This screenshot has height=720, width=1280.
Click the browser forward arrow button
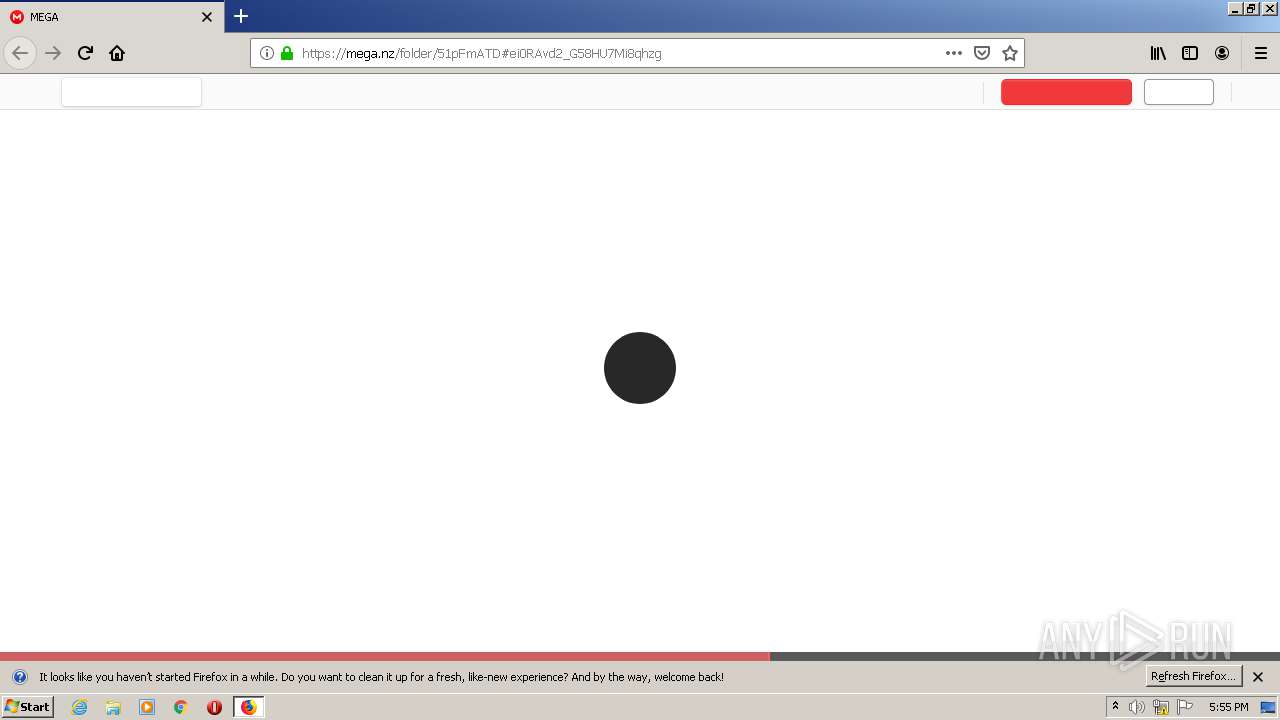[x=53, y=53]
